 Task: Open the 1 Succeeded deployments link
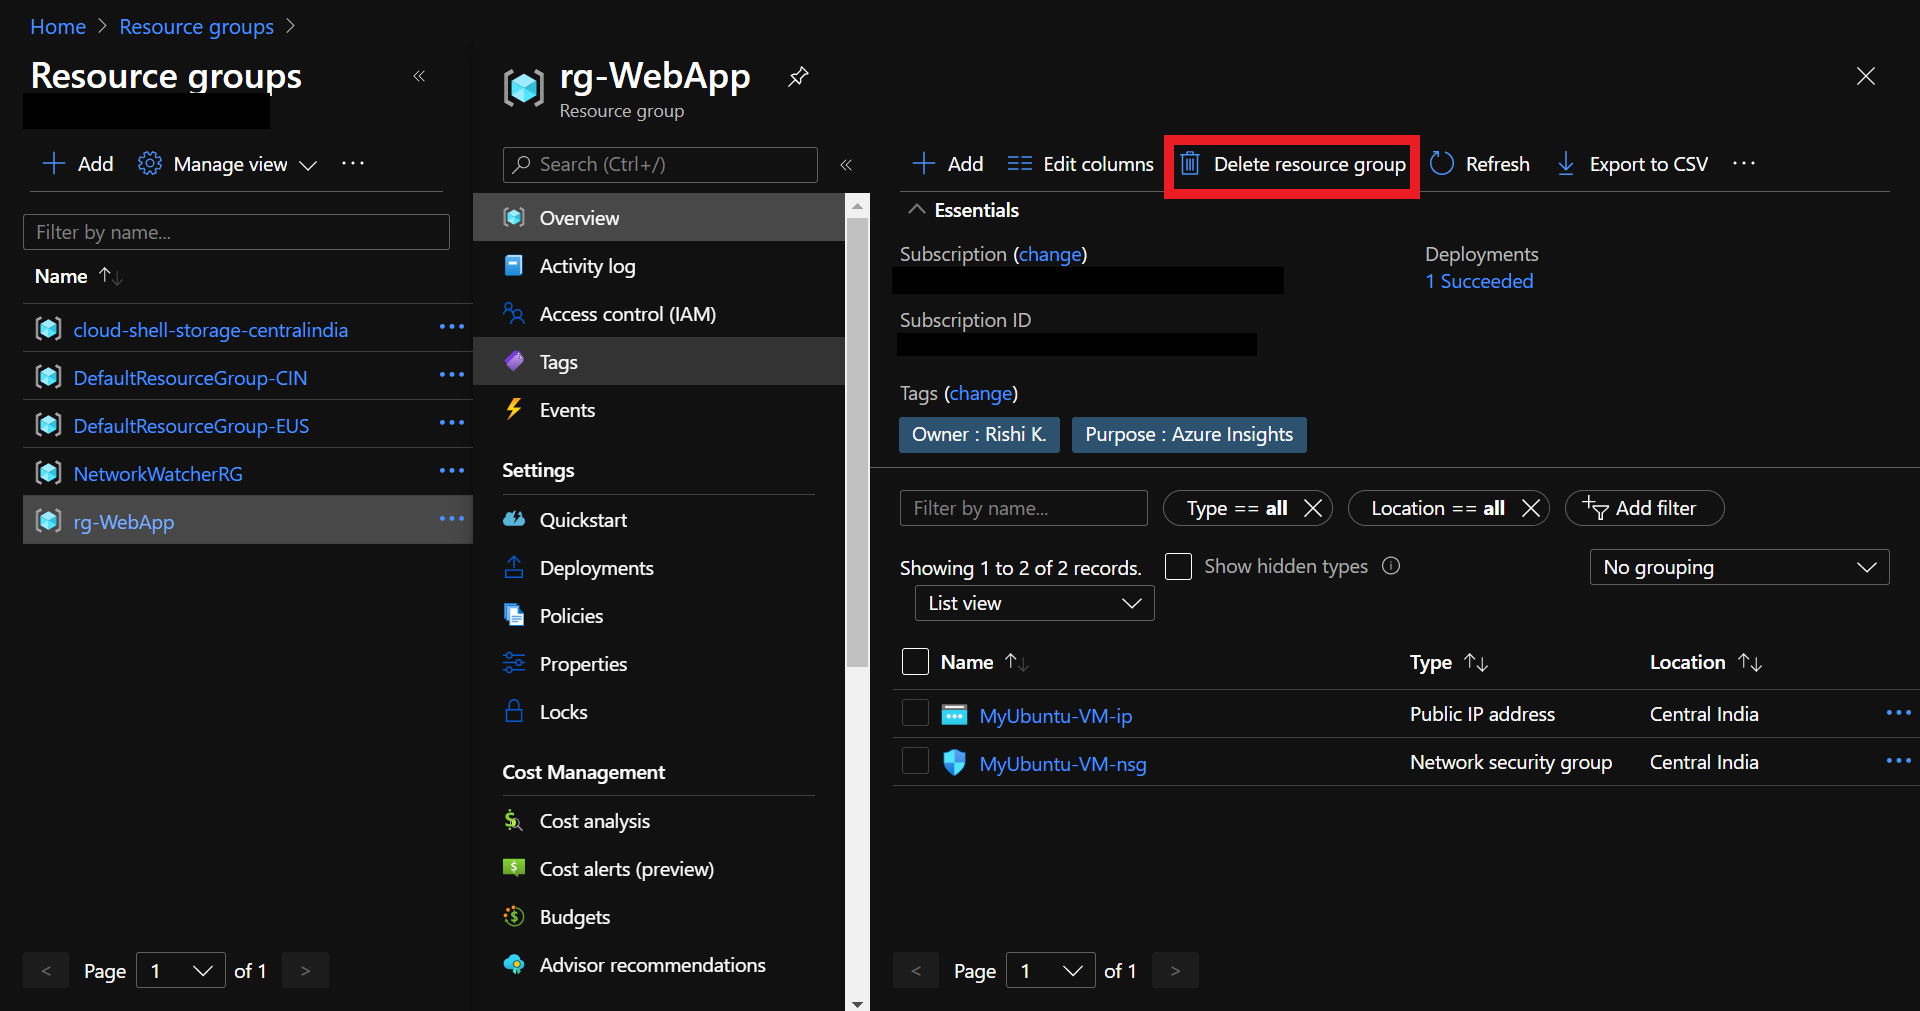tap(1479, 282)
